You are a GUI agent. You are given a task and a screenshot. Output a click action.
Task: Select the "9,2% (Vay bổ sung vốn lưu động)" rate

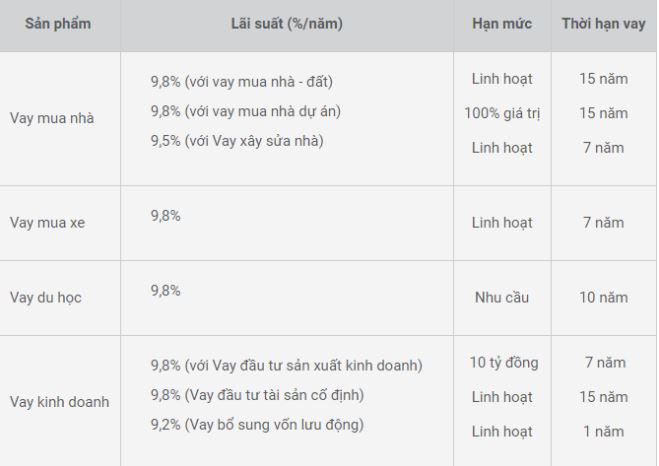click(x=257, y=425)
